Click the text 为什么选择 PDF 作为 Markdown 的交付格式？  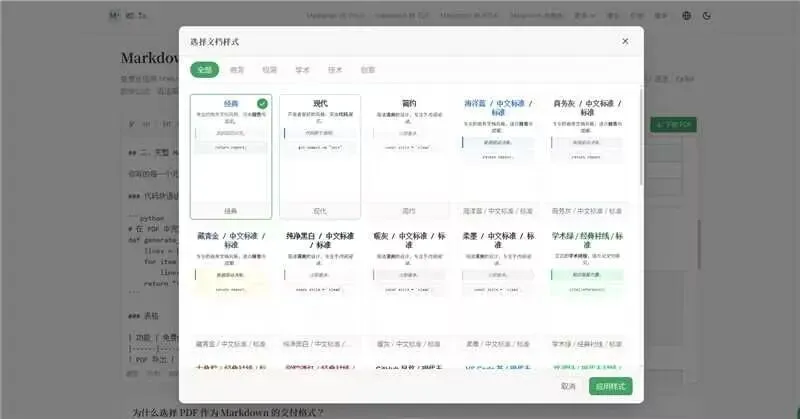228,412
